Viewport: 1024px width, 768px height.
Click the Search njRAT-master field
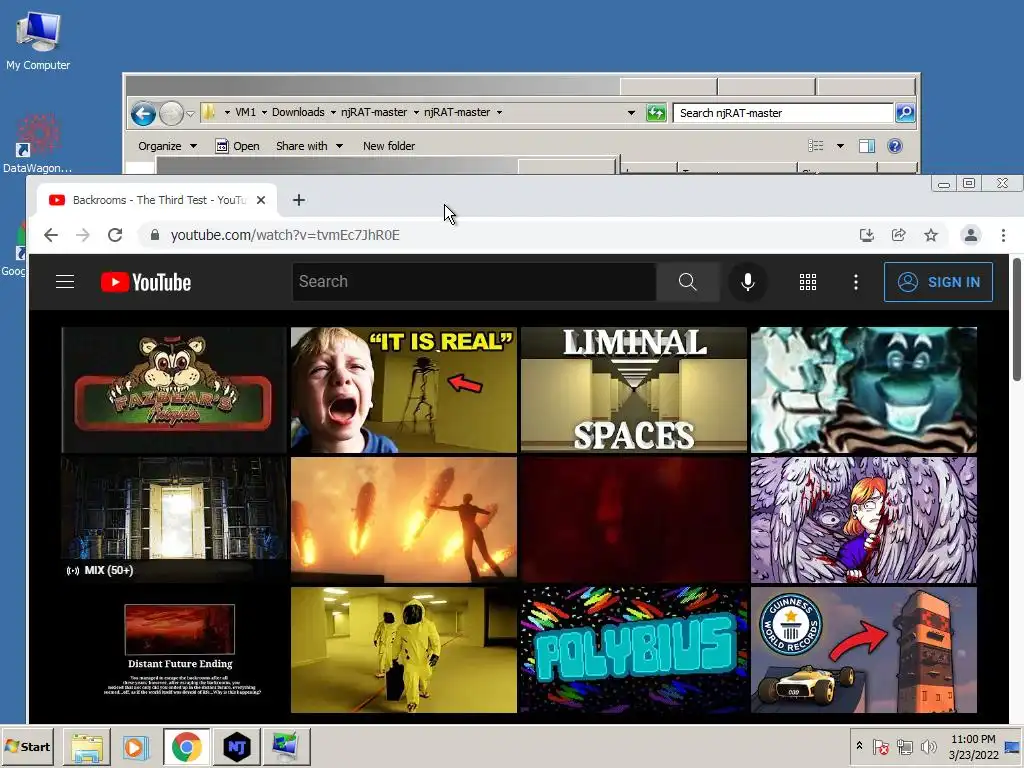(x=782, y=113)
